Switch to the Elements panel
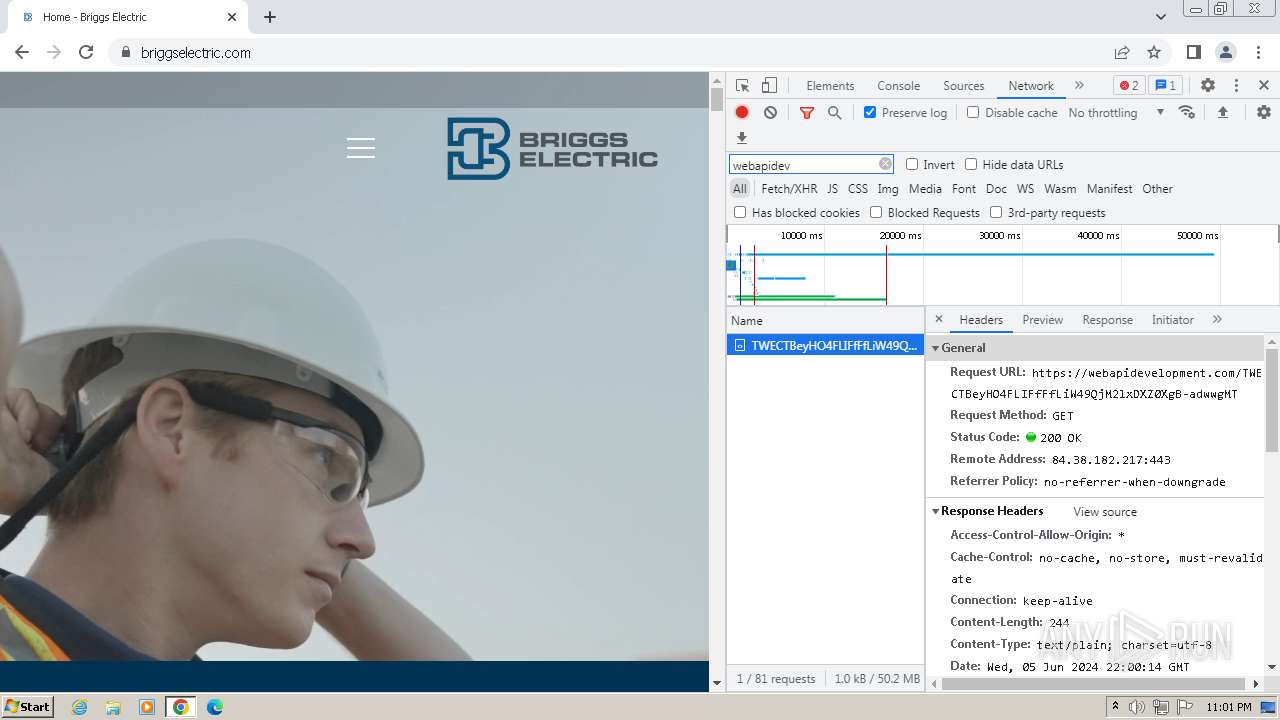Screen dimensions: 1280x720 coord(830,85)
